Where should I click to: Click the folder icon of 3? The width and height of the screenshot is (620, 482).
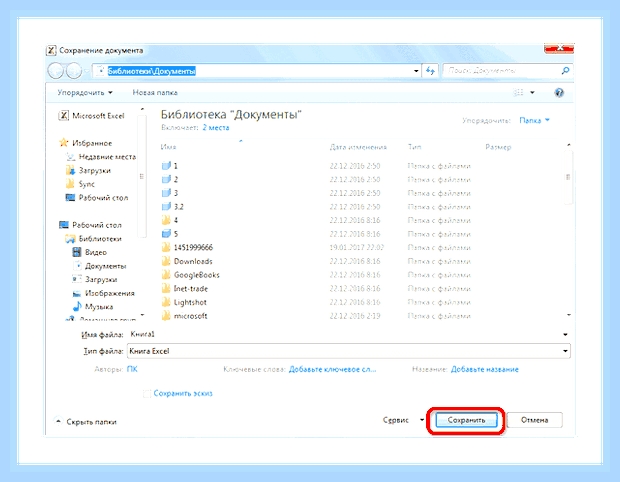pyautogui.click(x=166, y=193)
